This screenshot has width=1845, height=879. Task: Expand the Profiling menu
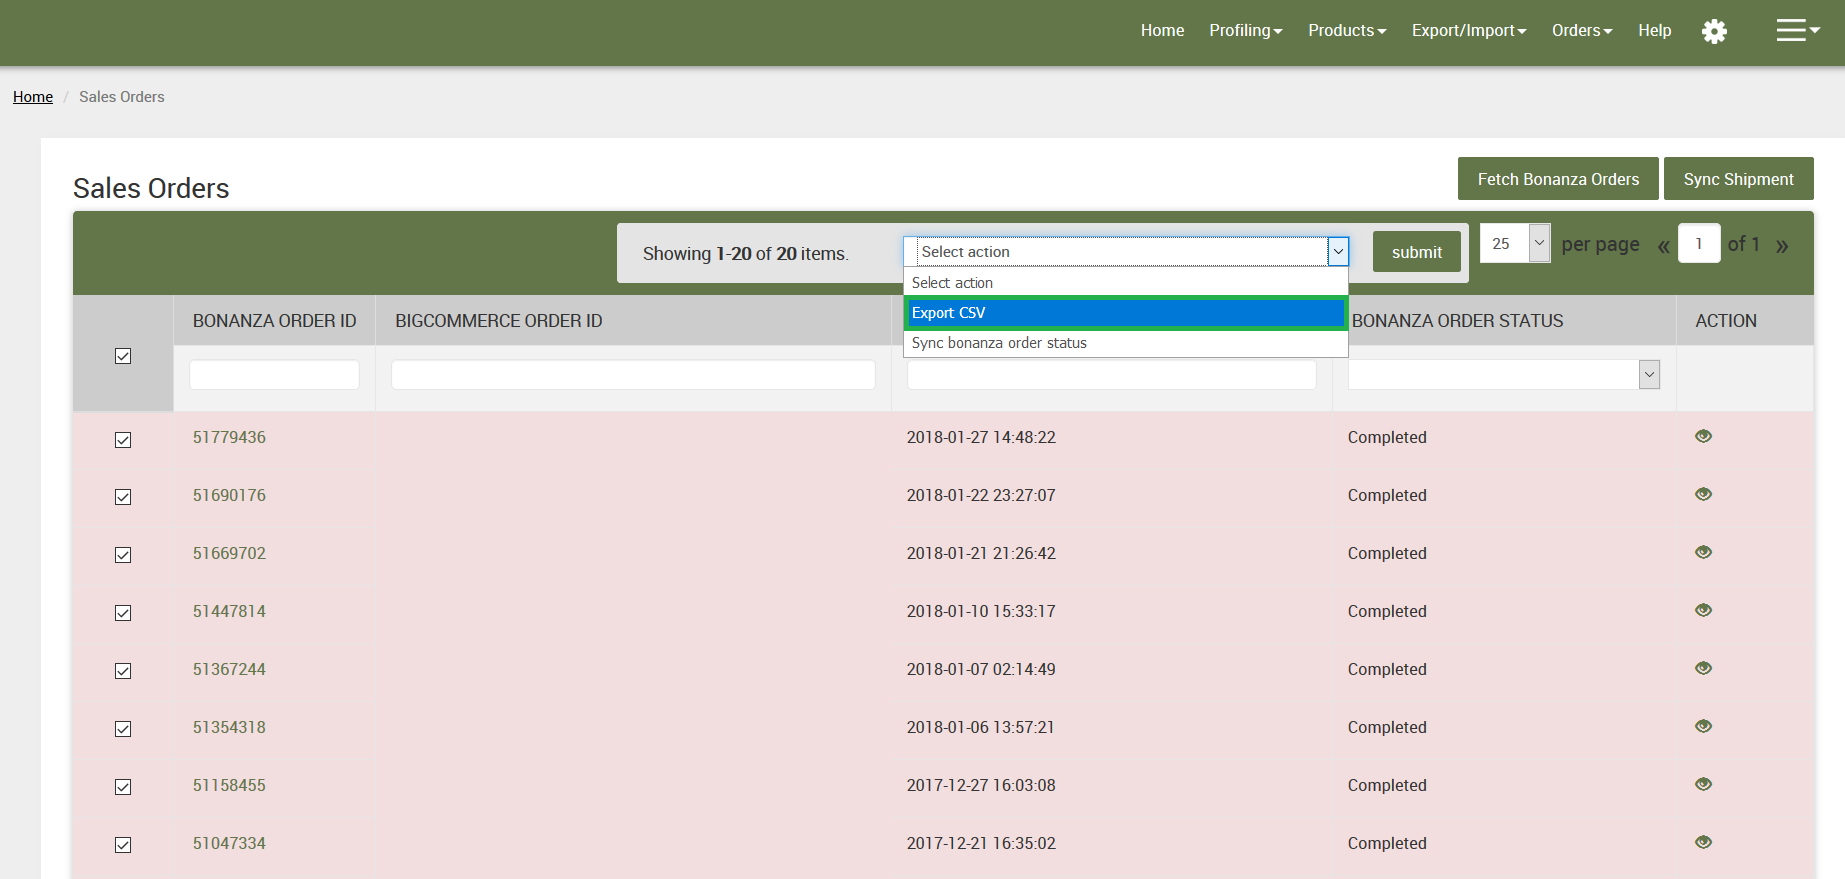point(1245,31)
